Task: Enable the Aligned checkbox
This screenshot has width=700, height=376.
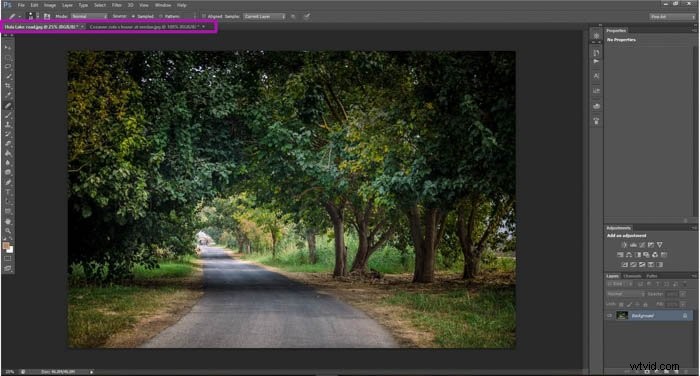Action: tap(204, 16)
